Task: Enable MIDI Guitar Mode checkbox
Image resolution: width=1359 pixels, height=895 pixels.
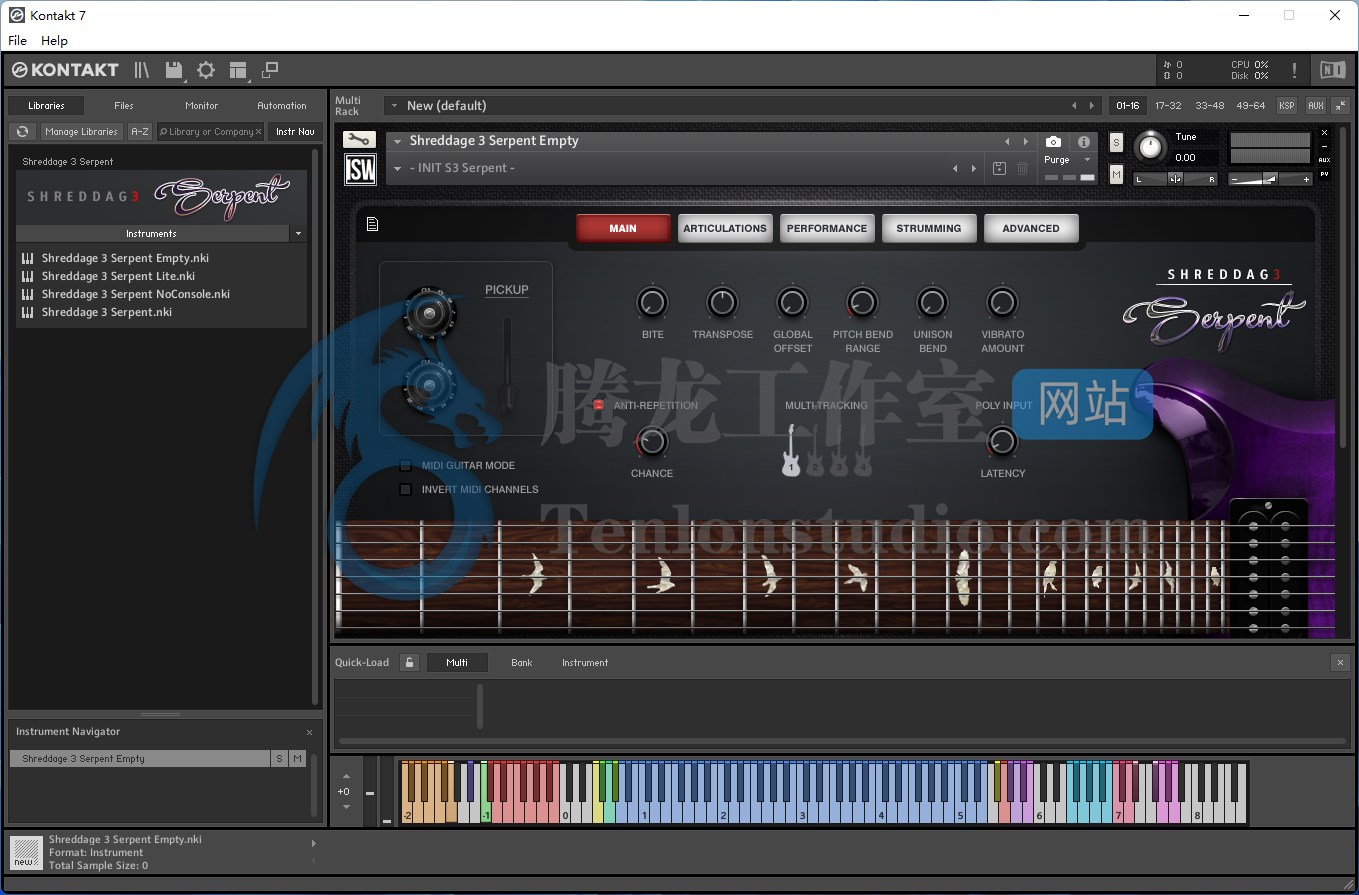Action: [x=405, y=465]
